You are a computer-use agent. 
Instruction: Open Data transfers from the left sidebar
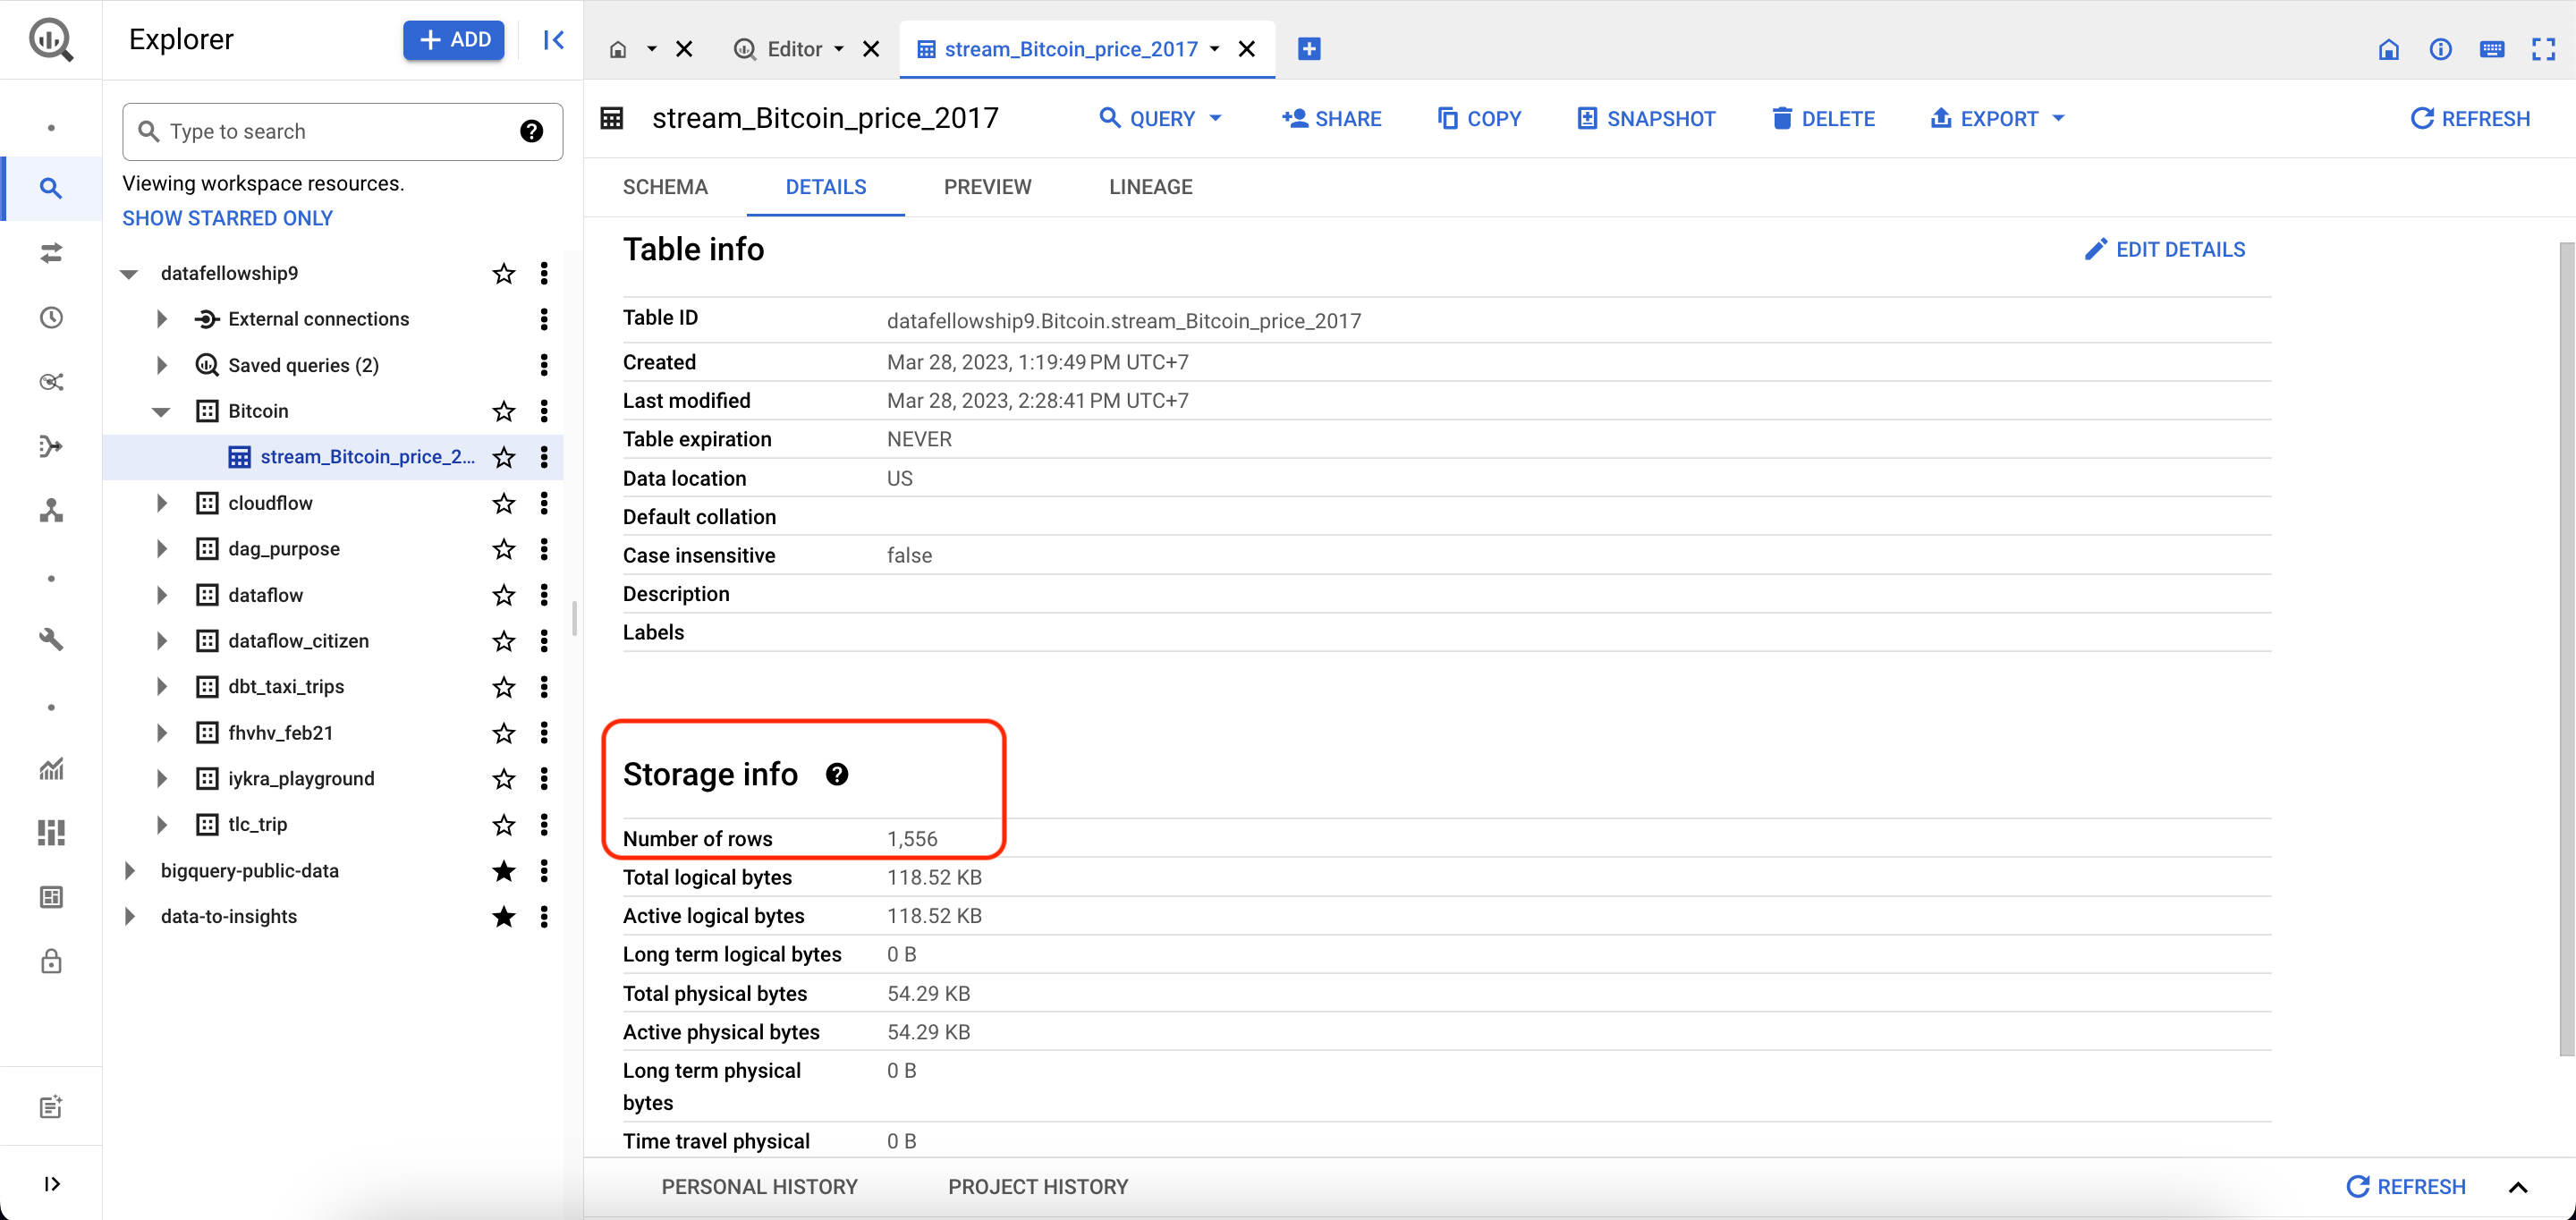pyautogui.click(x=50, y=253)
